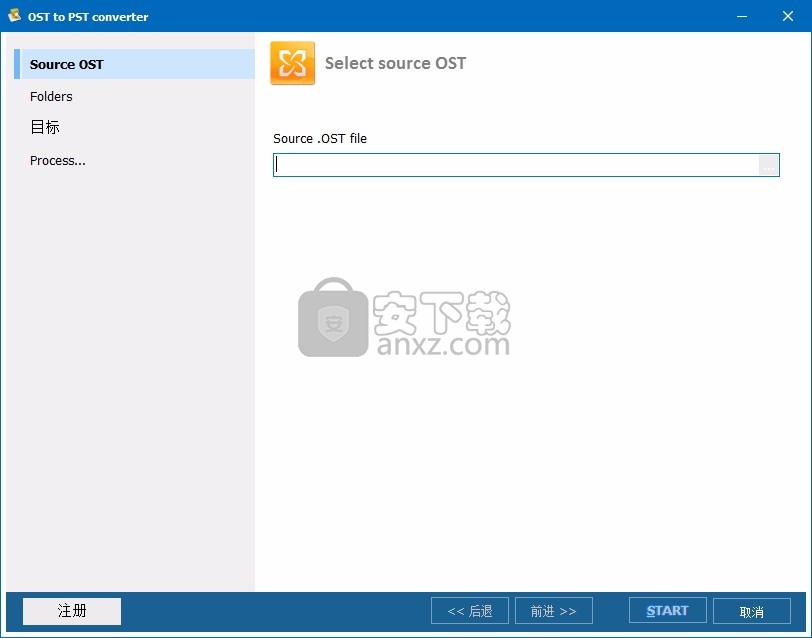Click the << 后退 back button
This screenshot has width=812, height=638.
coord(470,611)
